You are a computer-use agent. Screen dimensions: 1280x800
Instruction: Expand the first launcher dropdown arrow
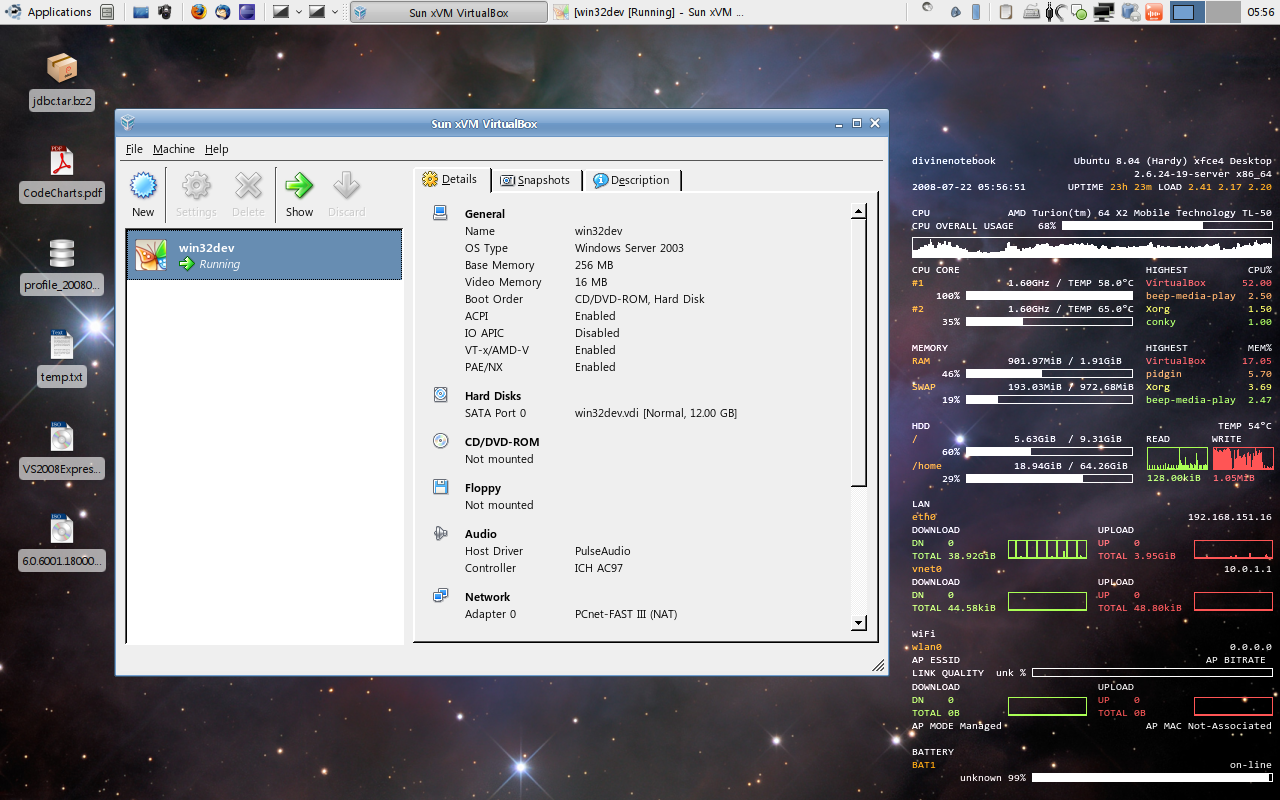pyautogui.click(x=298, y=12)
